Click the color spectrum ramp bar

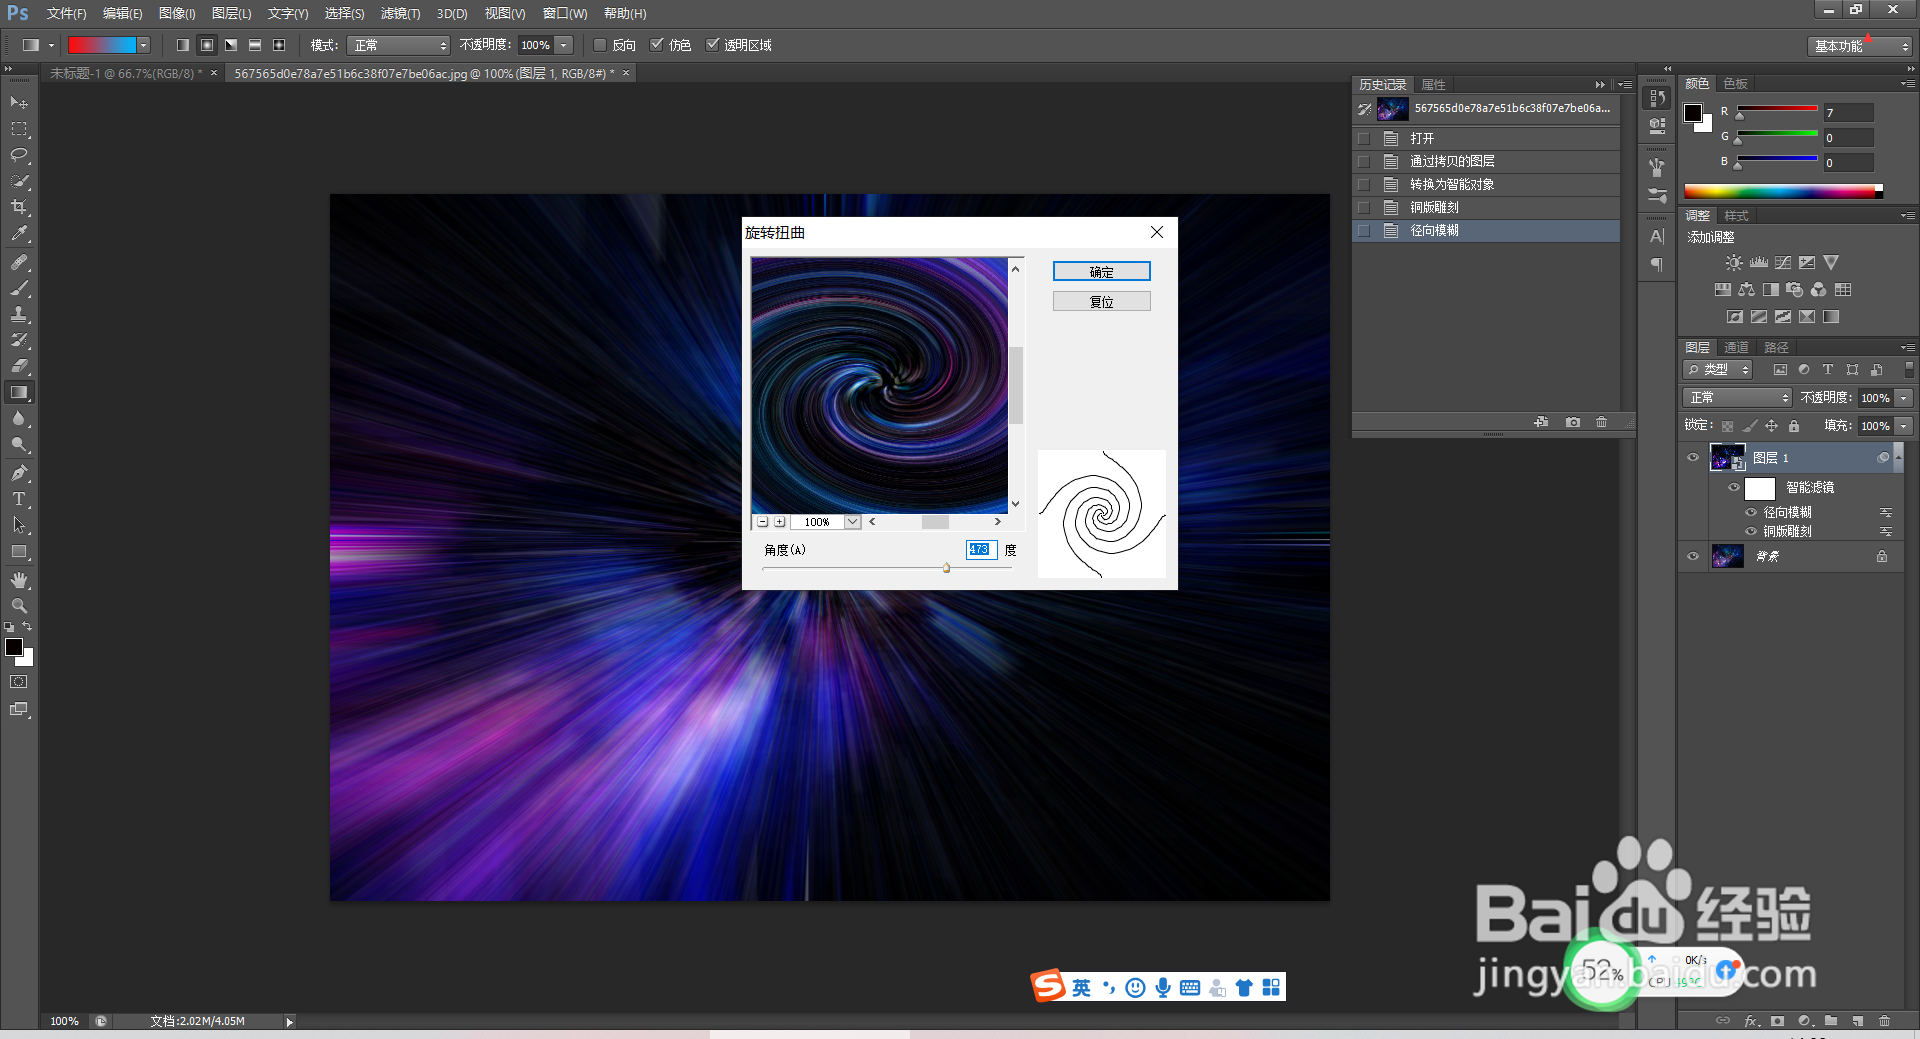point(1783,191)
